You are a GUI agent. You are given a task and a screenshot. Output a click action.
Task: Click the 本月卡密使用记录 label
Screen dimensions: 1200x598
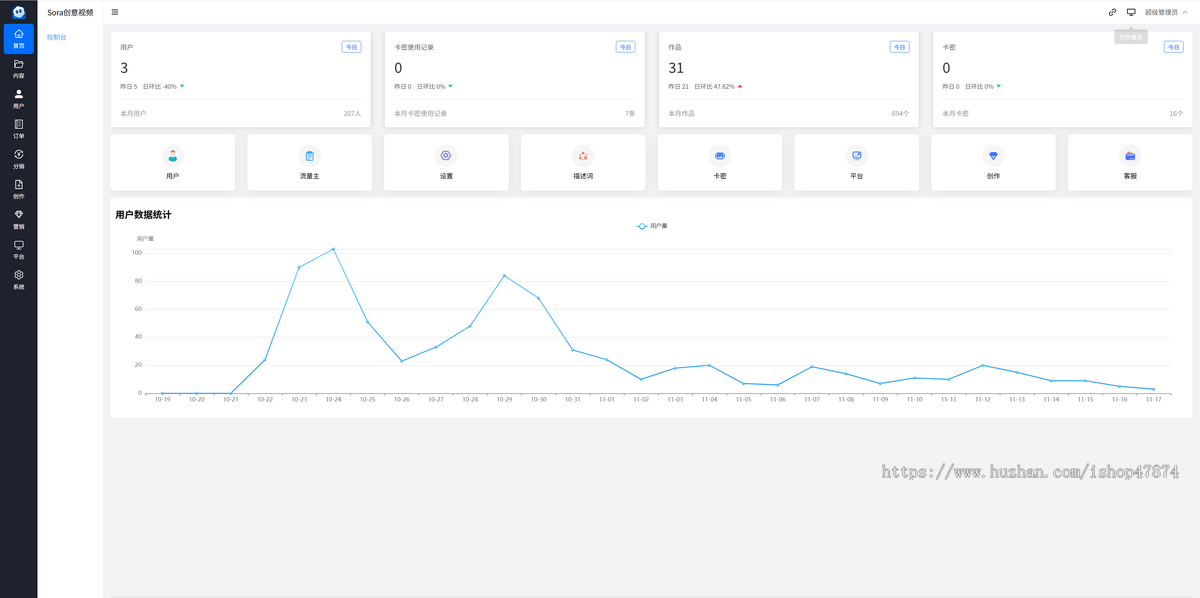(421, 114)
